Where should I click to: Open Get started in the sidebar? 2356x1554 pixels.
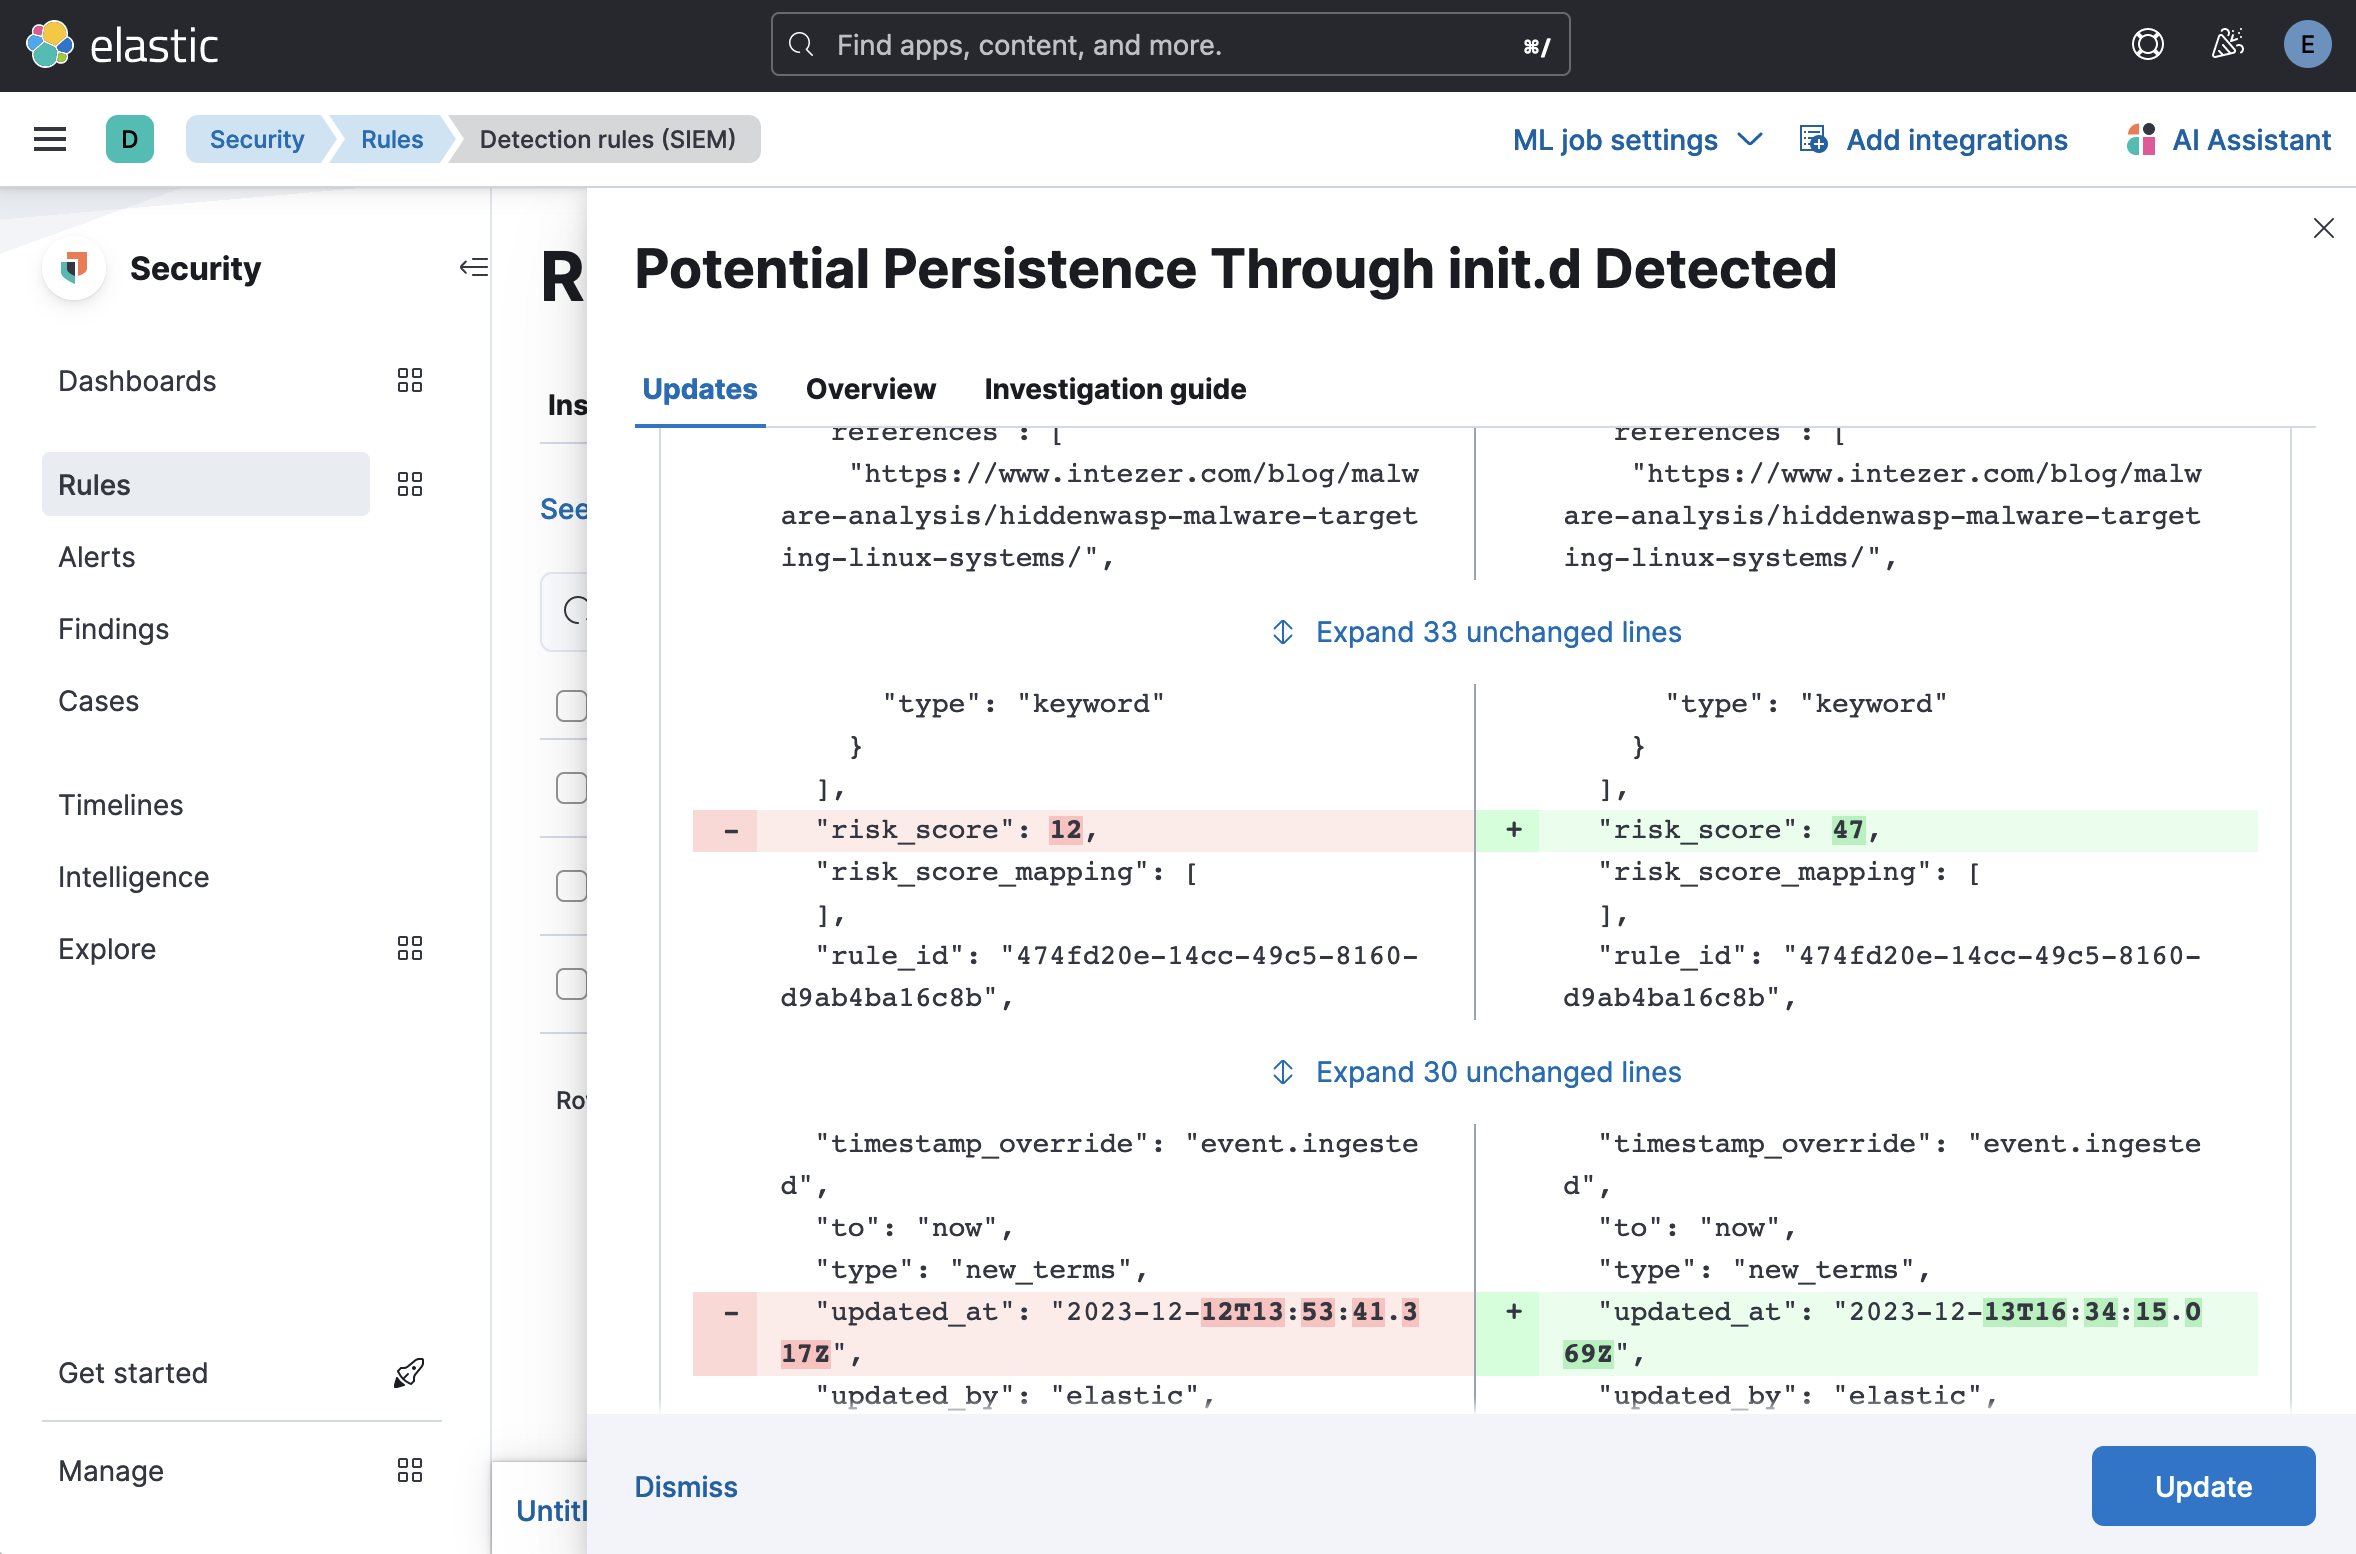click(x=133, y=1373)
